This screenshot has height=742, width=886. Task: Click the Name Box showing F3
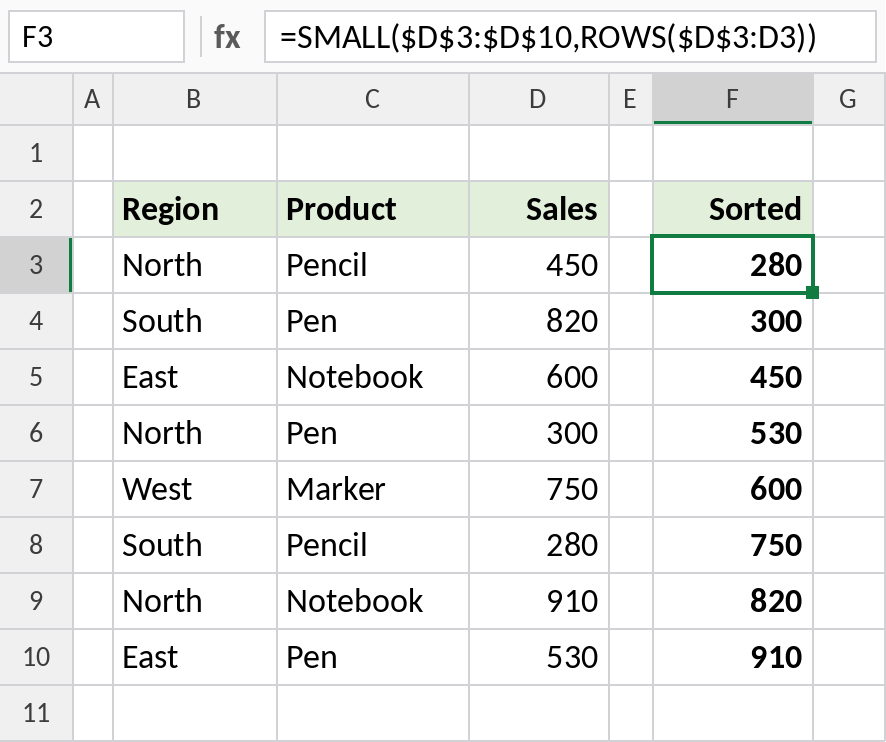point(97,37)
